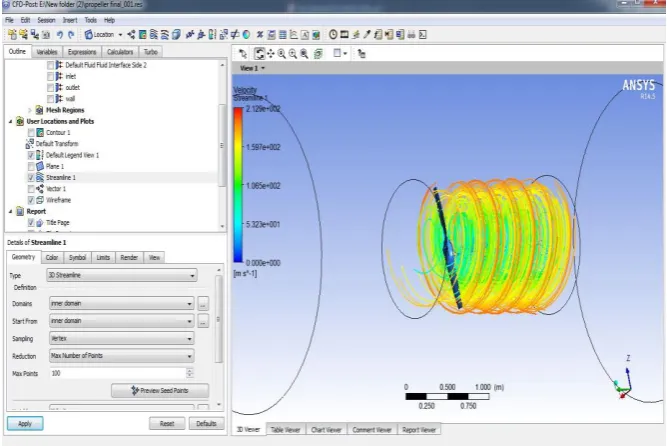Insert a Streamline via toolbar icon
The width and height of the screenshot is (667, 446).
[154, 34]
